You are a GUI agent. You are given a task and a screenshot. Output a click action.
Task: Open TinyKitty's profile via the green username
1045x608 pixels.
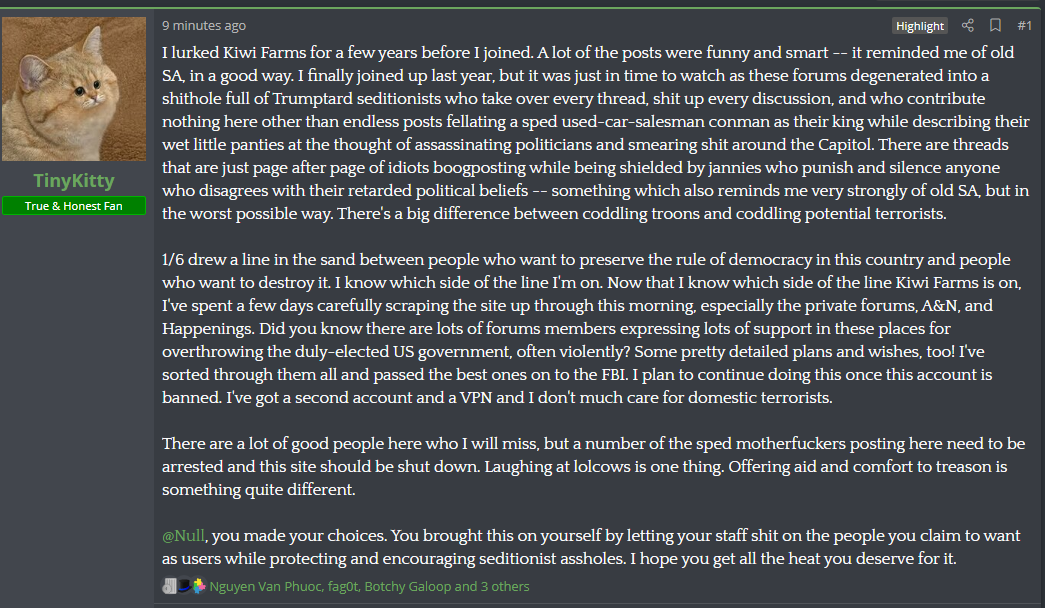tap(73, 180)
